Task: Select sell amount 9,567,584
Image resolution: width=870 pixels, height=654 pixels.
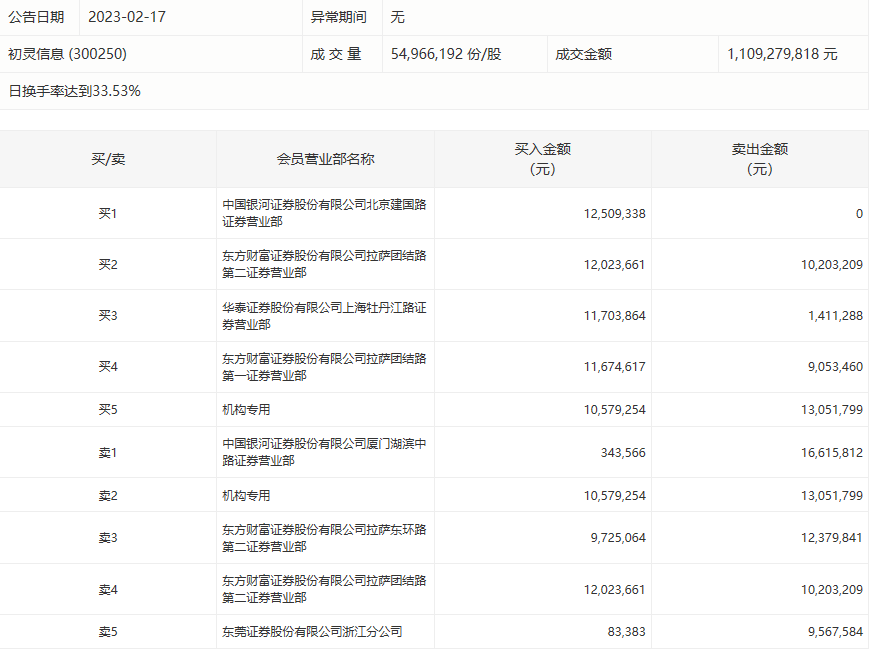Action: click(835, 632)
